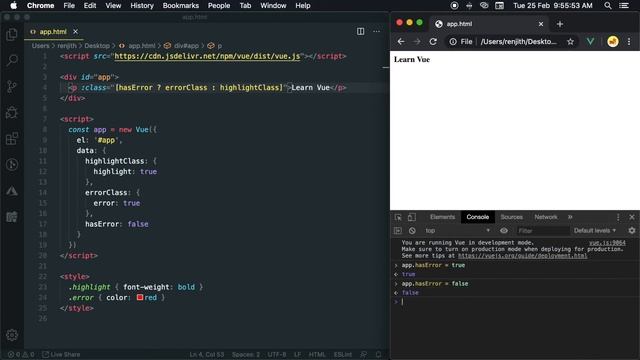Open the VS Code Search view
The height and width of the screenshot is (360, 640).
click(x=12, y=60)
